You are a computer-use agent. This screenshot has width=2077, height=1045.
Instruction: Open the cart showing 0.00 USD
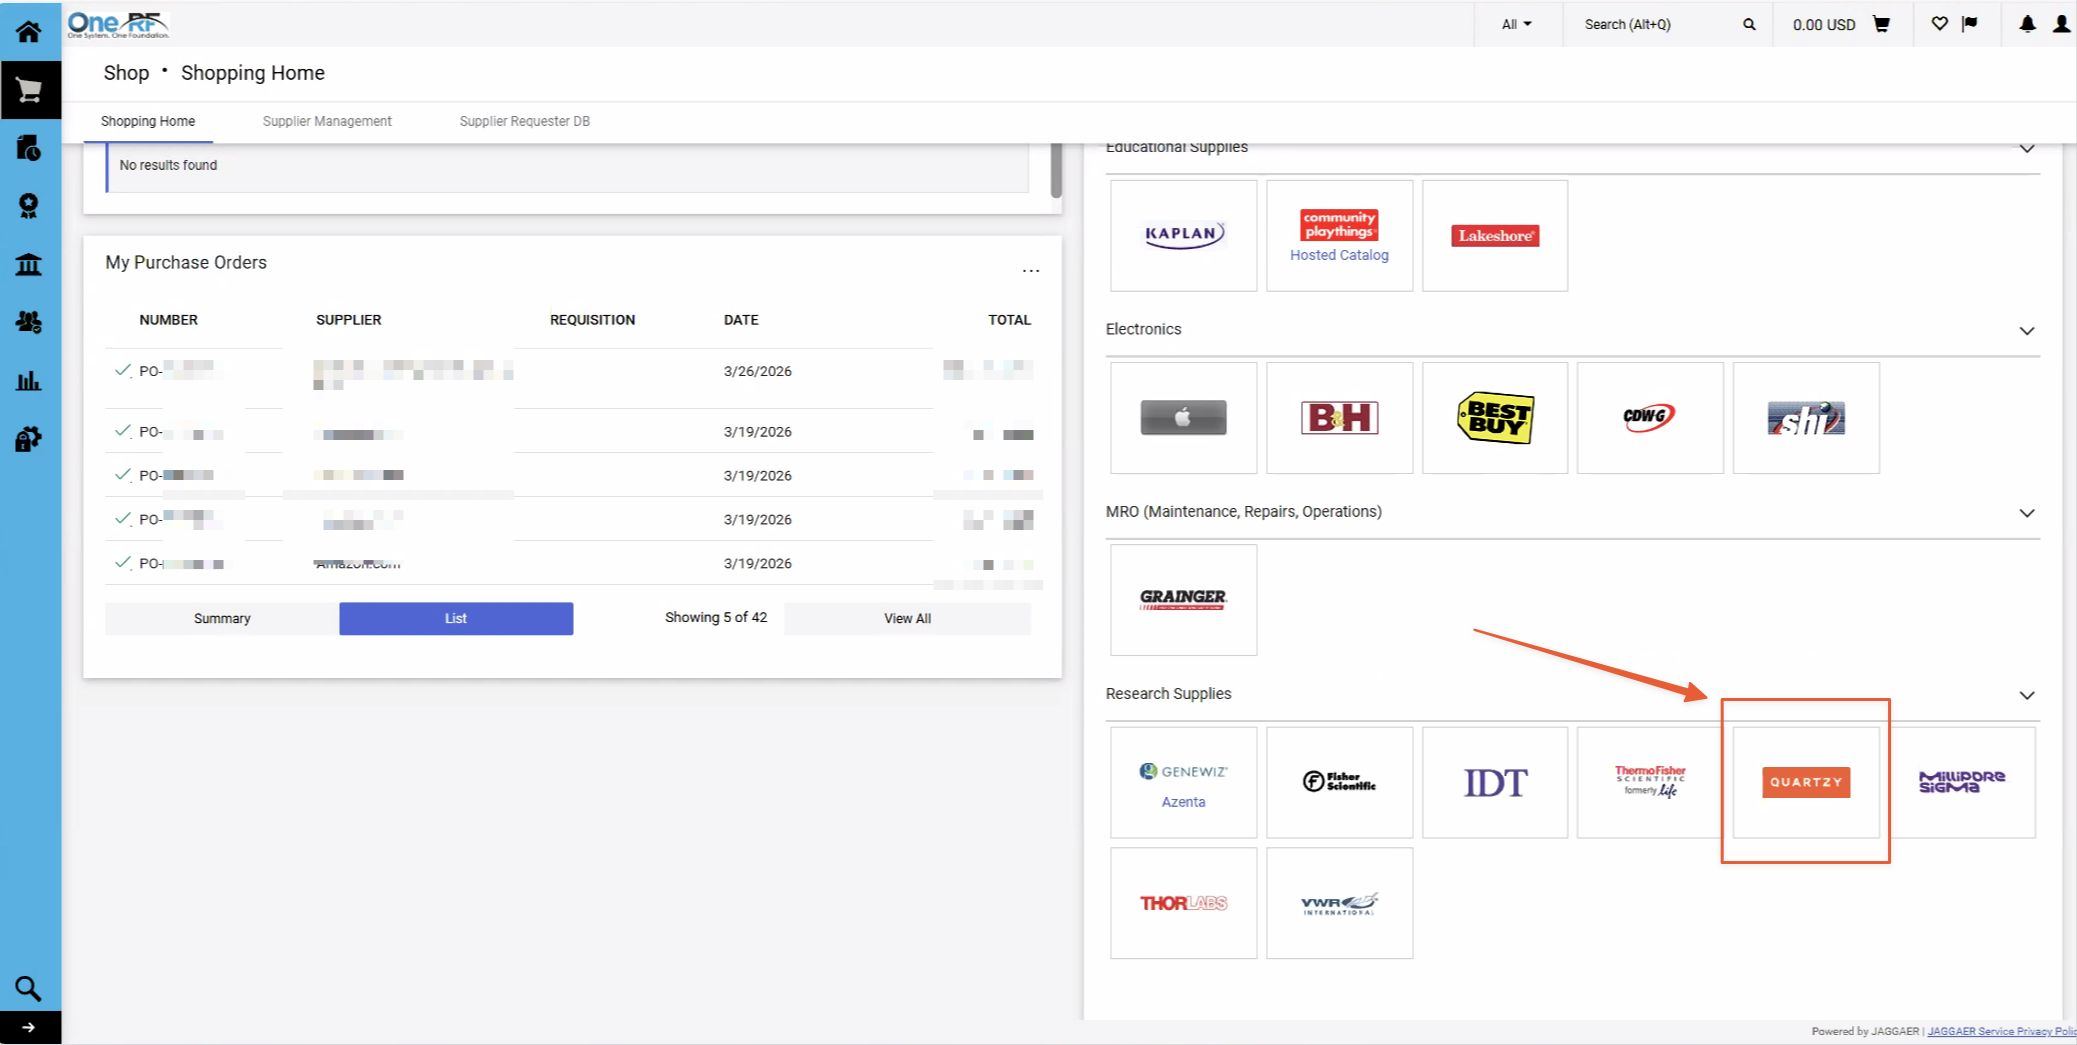coord(1840,24)
